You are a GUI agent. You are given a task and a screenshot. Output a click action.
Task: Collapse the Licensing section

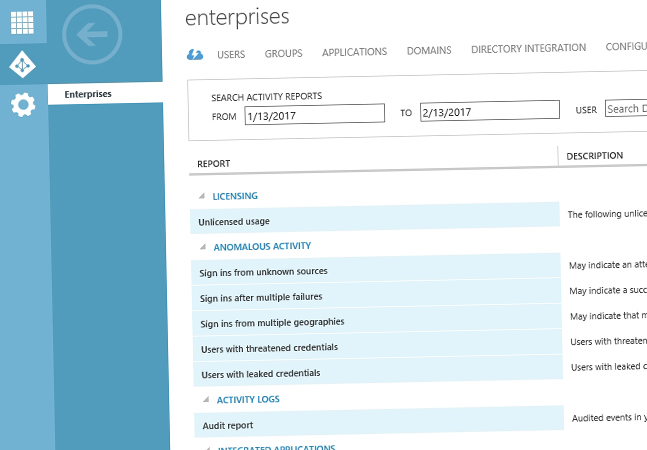click(203, 196)
